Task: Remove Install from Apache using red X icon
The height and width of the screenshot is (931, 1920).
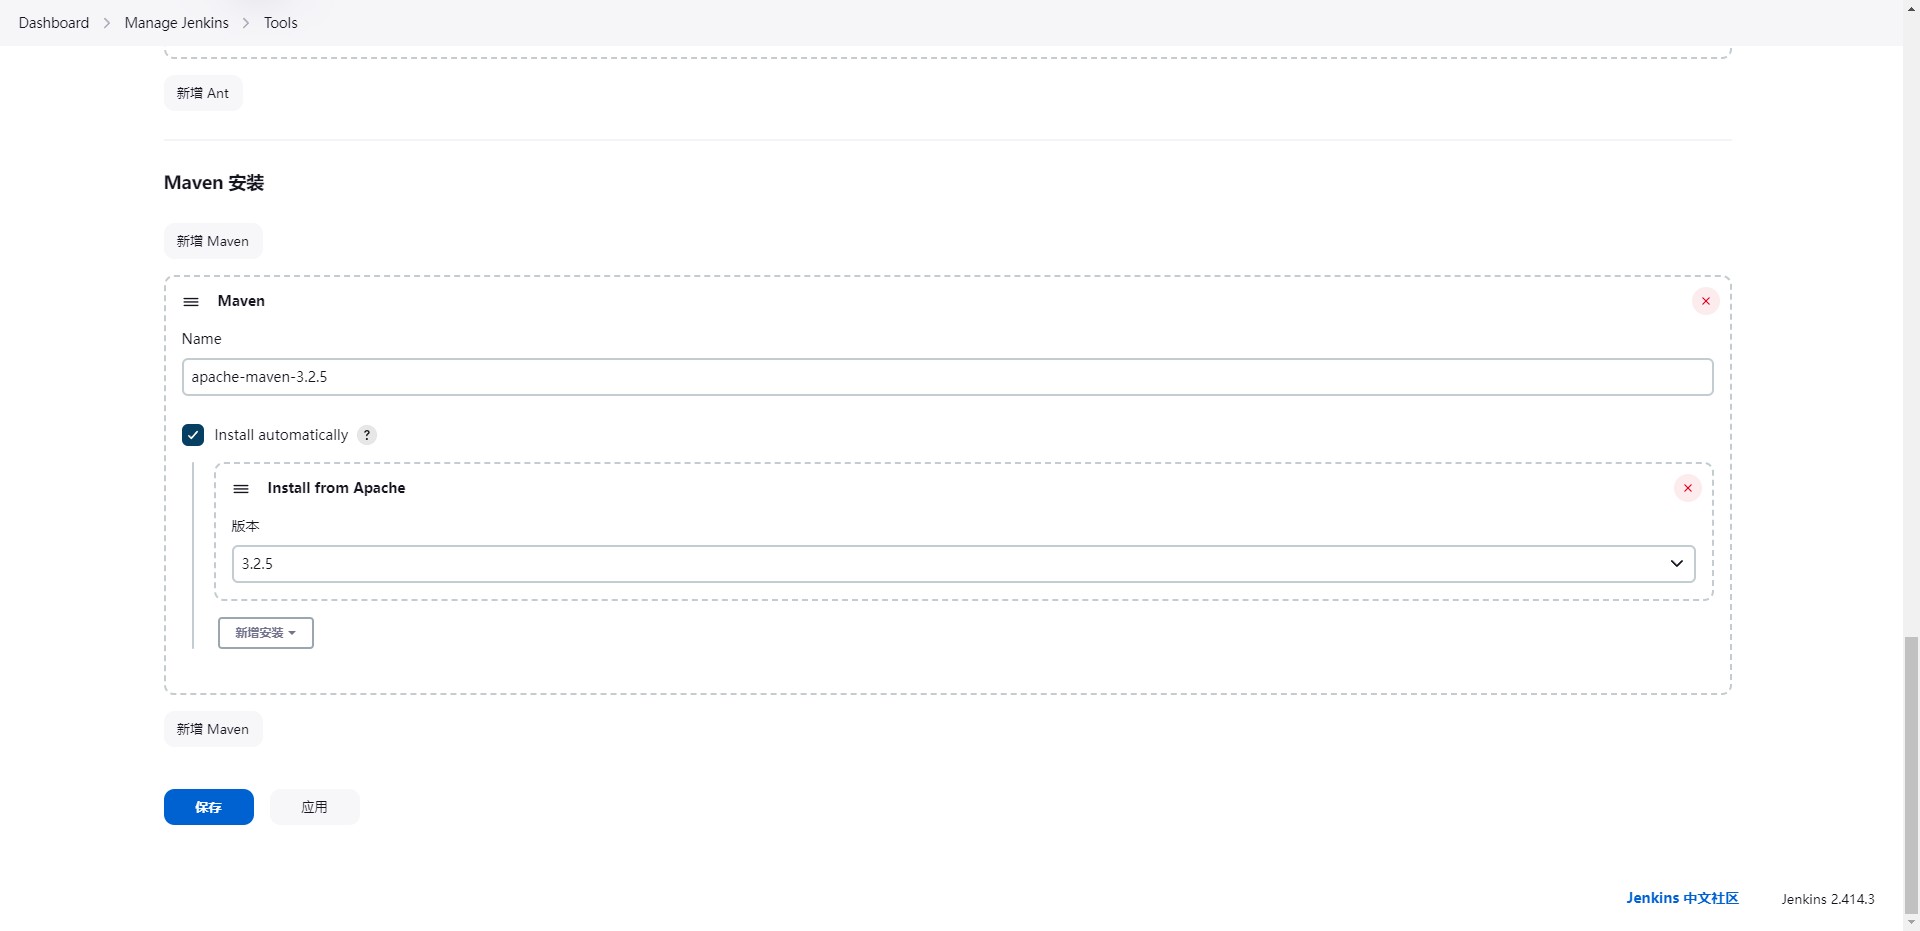Action: (x=1687, y=488)
